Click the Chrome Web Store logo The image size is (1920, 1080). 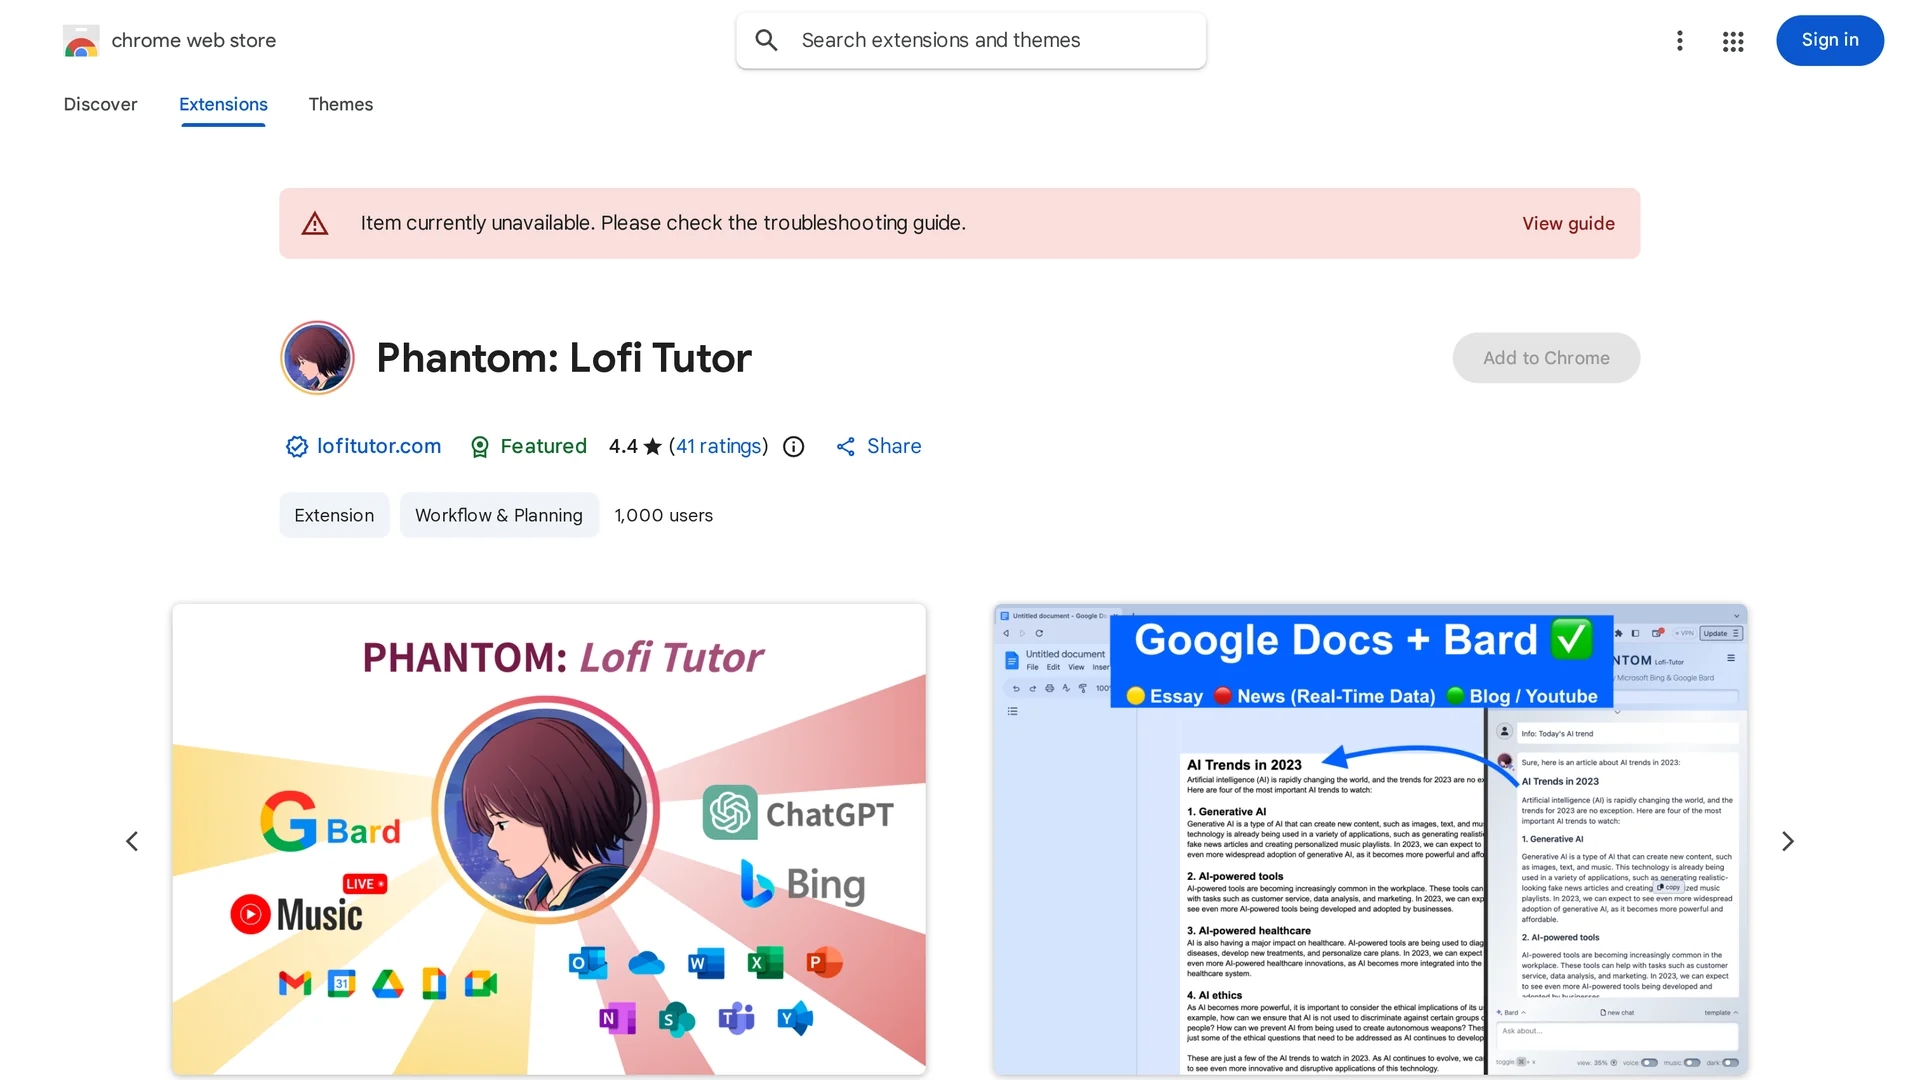click(x=81, y=41)
